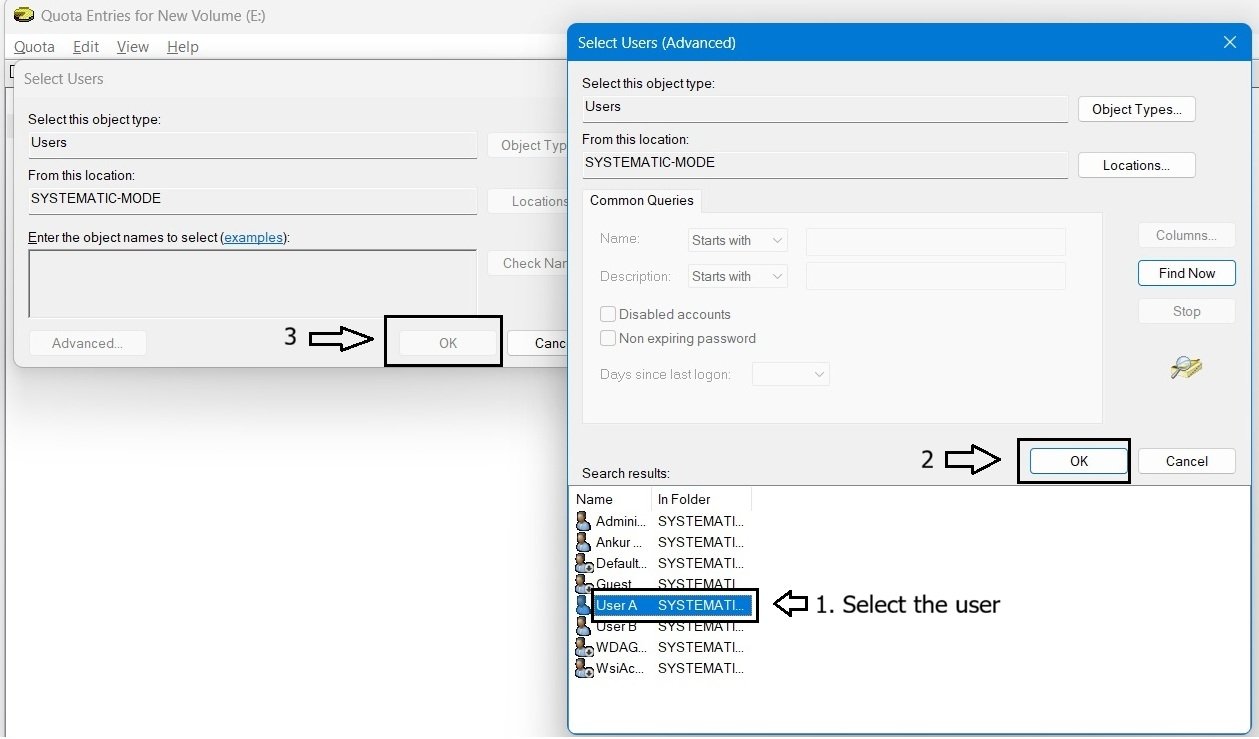1259x739 pixels.
Task: Click OK in the Select Users dialog
Action: click(448, 343)
